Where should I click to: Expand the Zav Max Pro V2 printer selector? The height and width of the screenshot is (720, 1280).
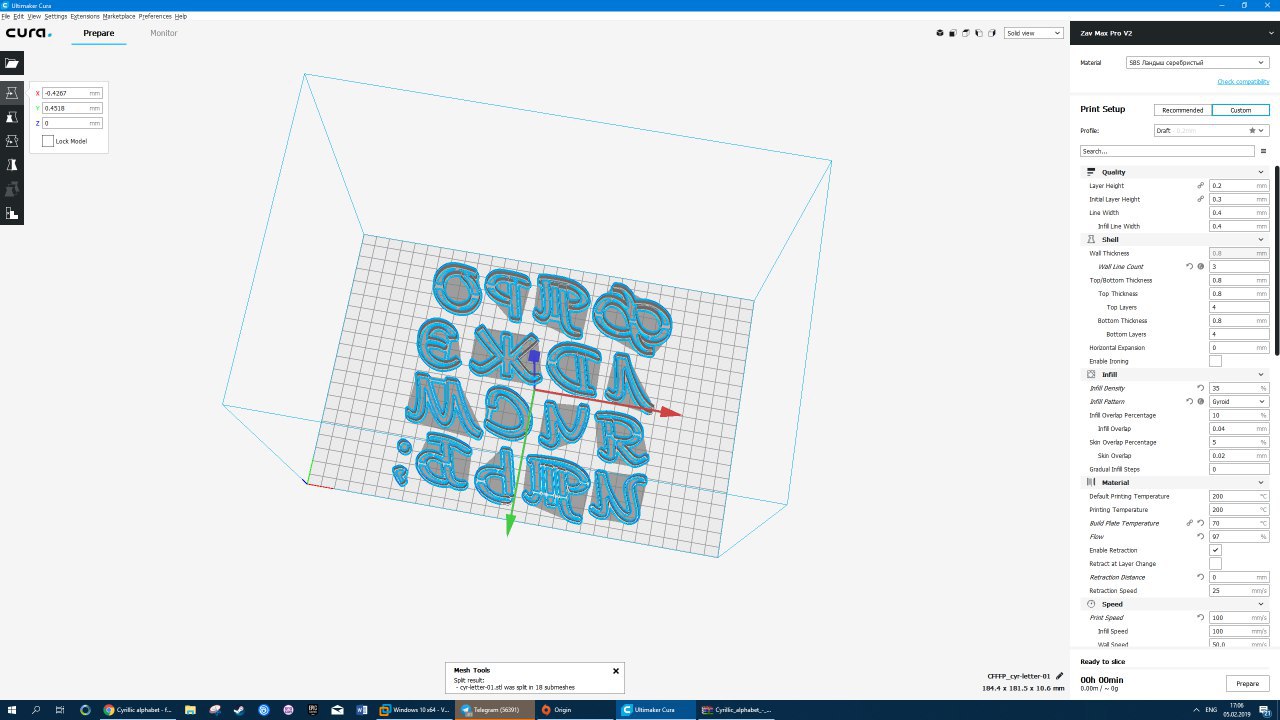pyautogui.click(x=1175, y=33)
